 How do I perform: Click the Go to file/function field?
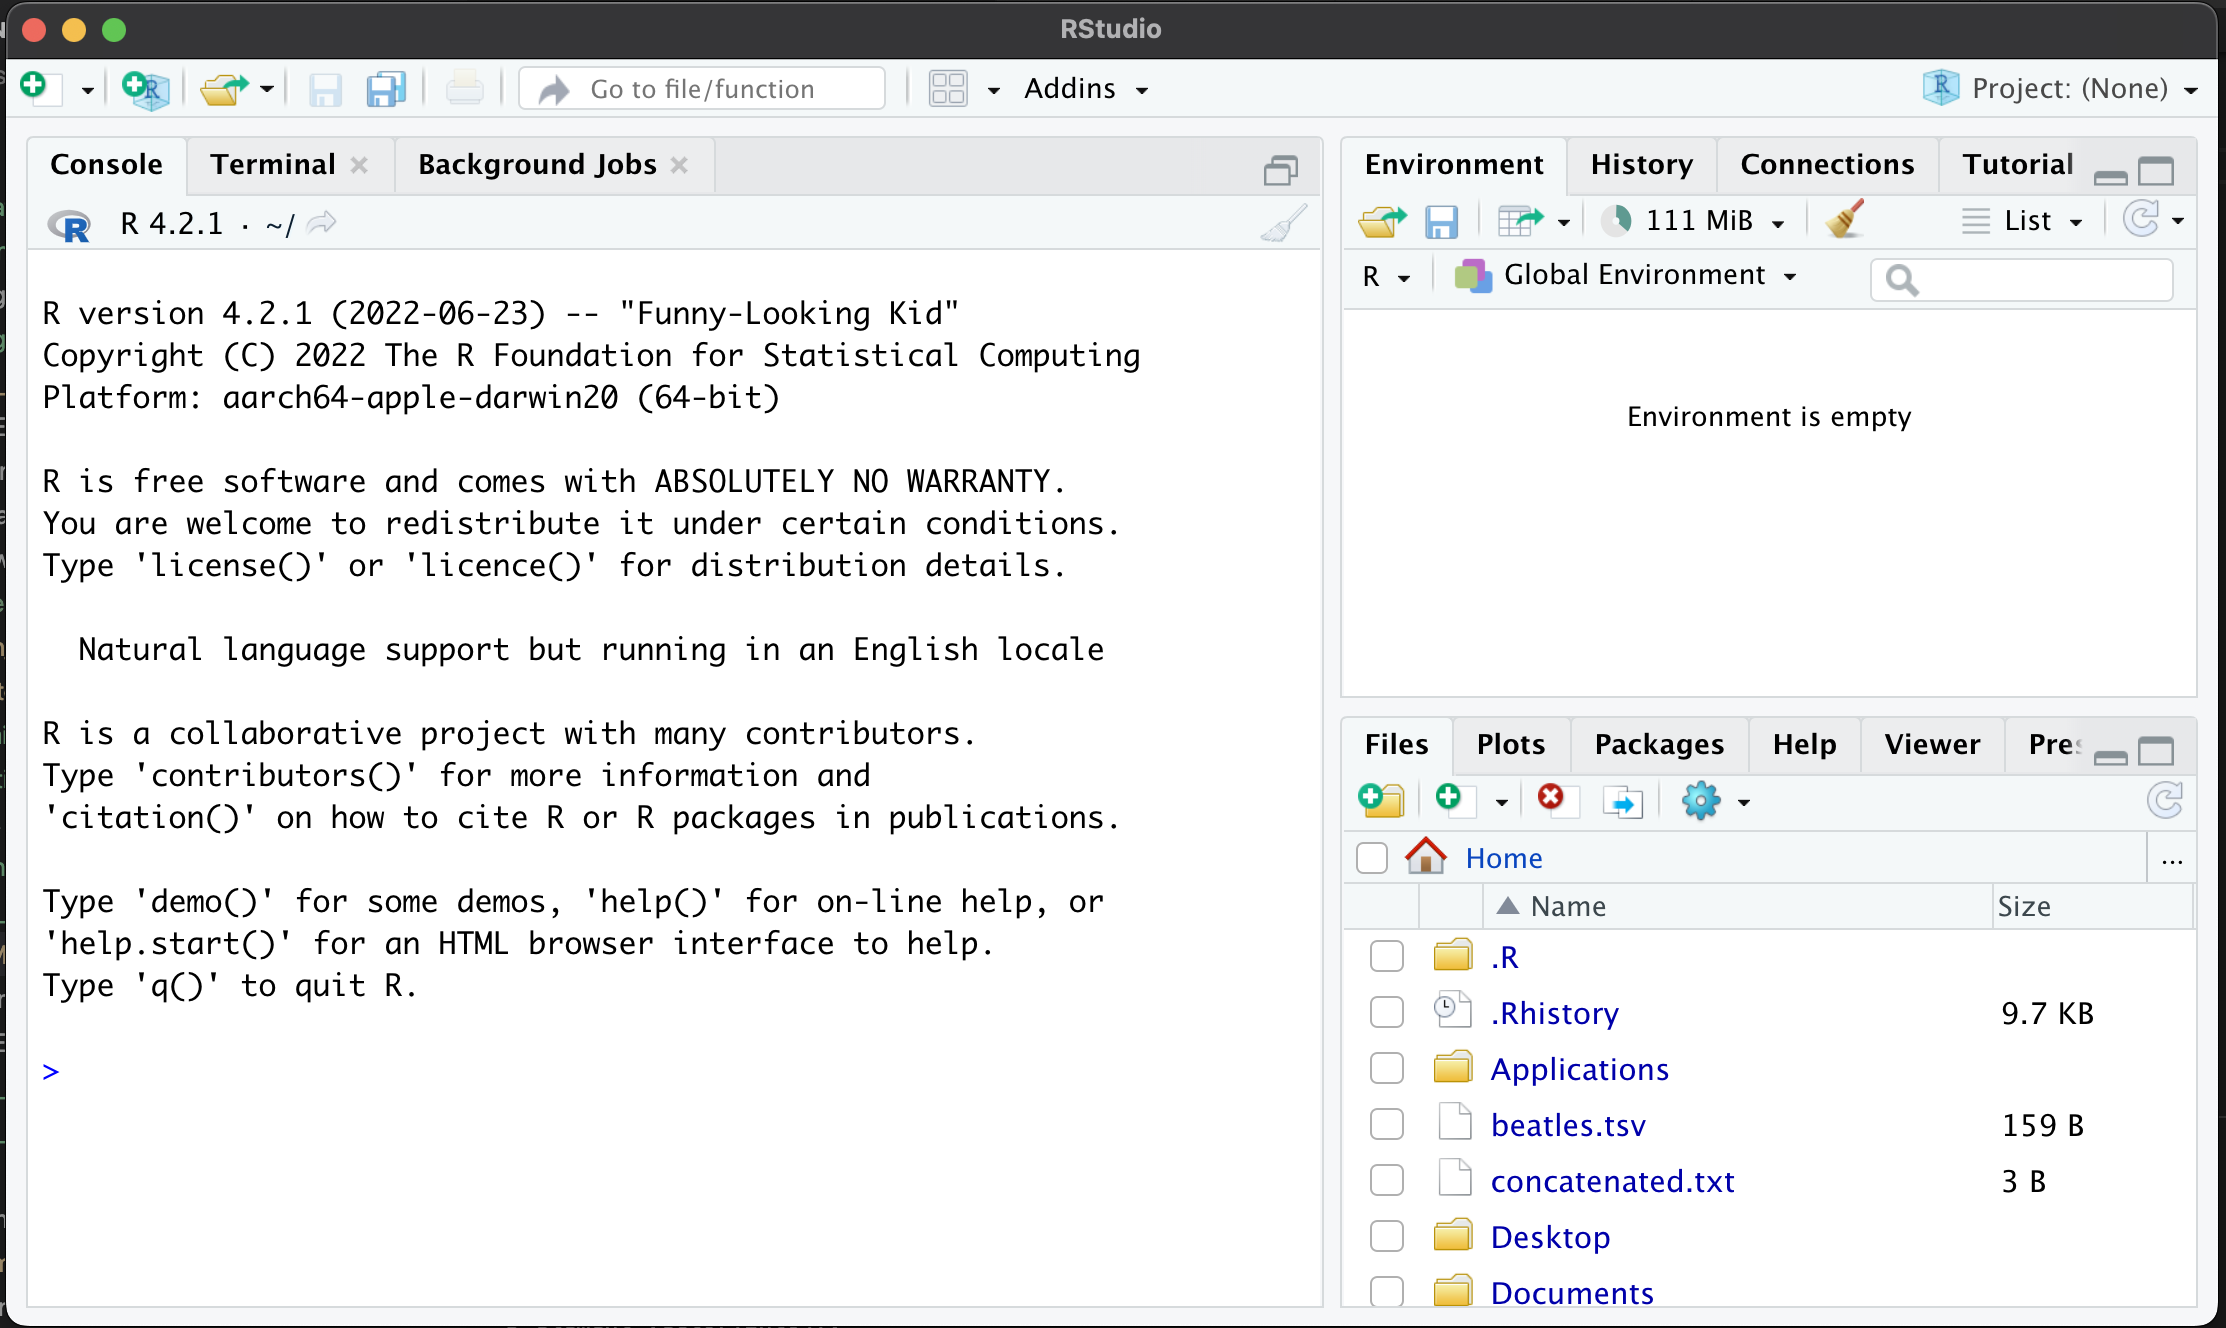pyautogui.click(x=702, y=89)
